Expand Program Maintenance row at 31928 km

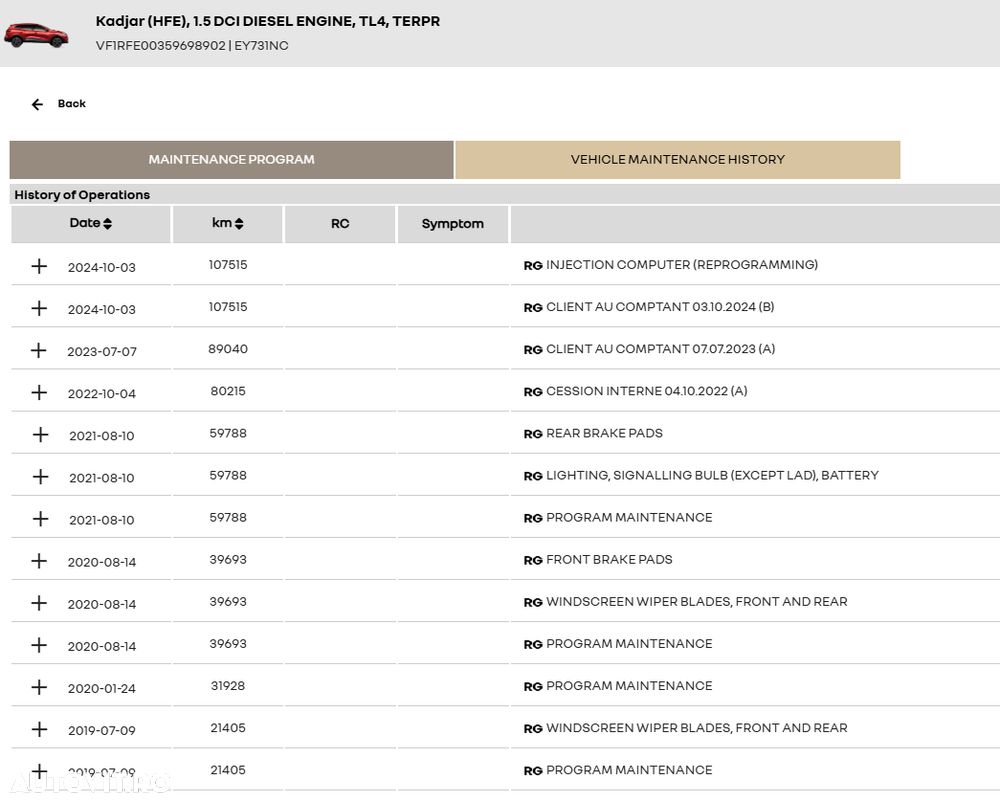tap(40, 687)
